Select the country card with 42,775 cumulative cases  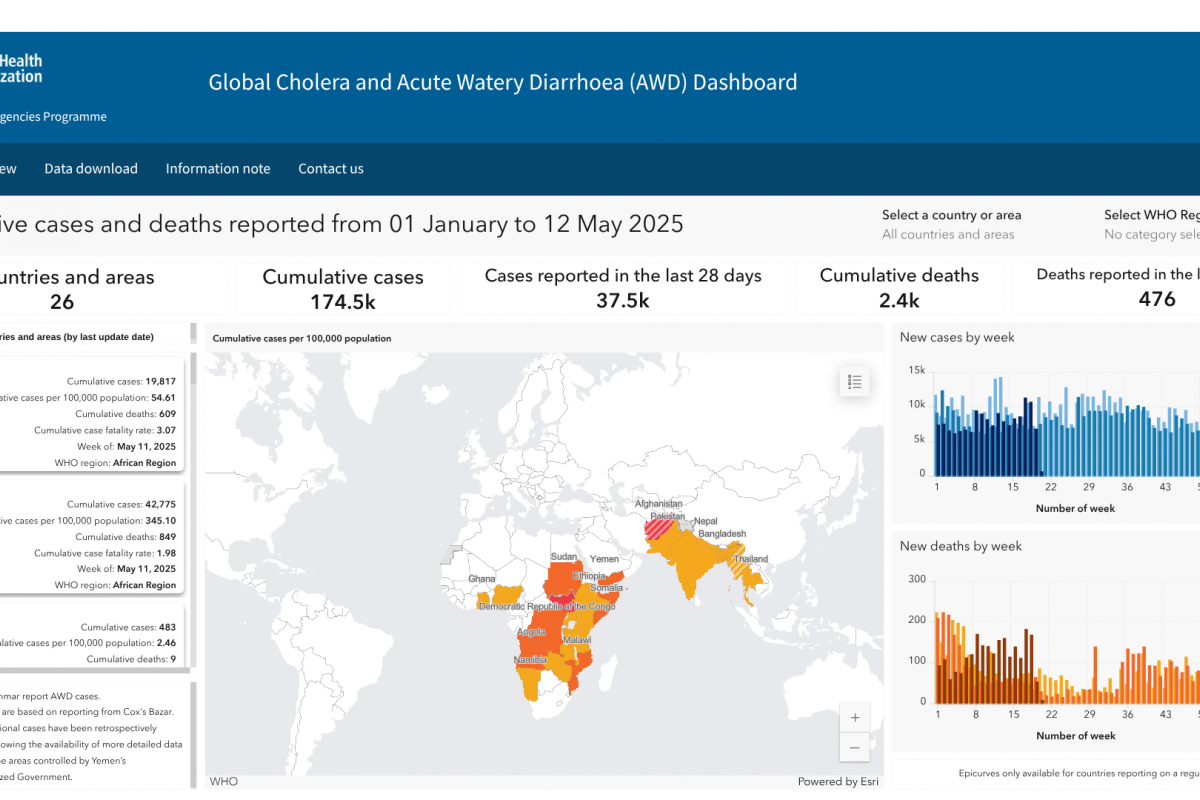(x=95, y=536)
